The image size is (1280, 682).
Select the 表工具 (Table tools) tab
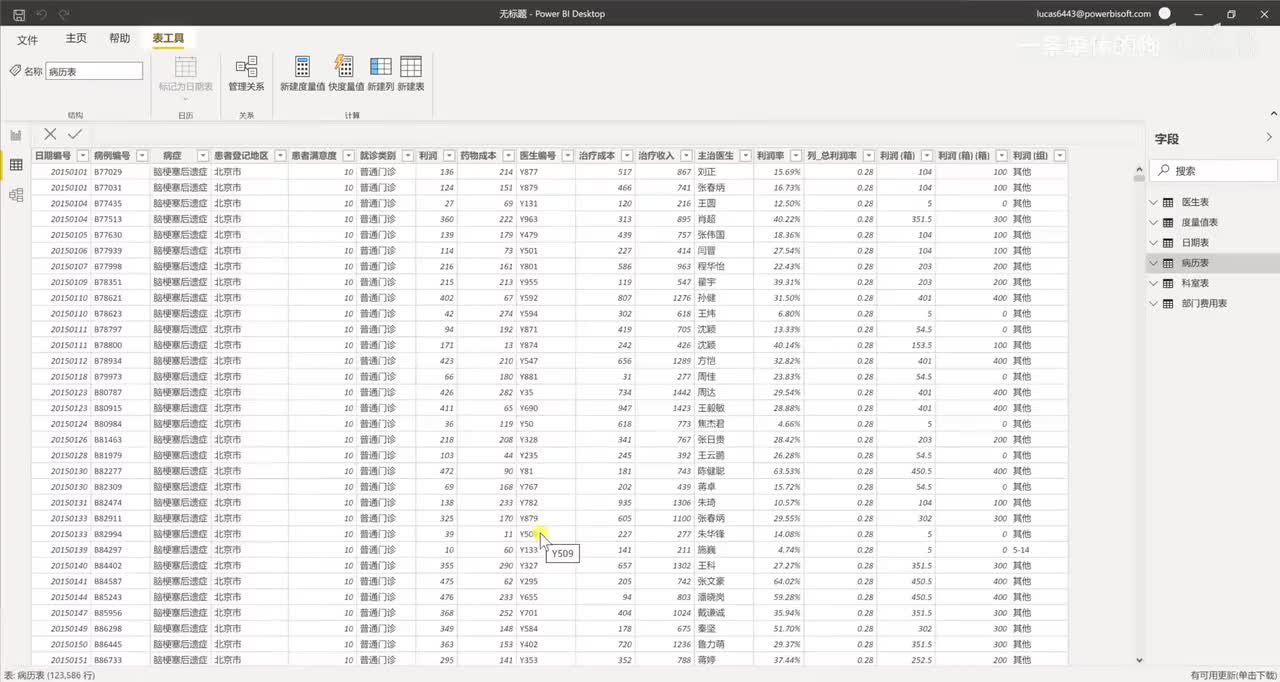(x=168, y=38)
